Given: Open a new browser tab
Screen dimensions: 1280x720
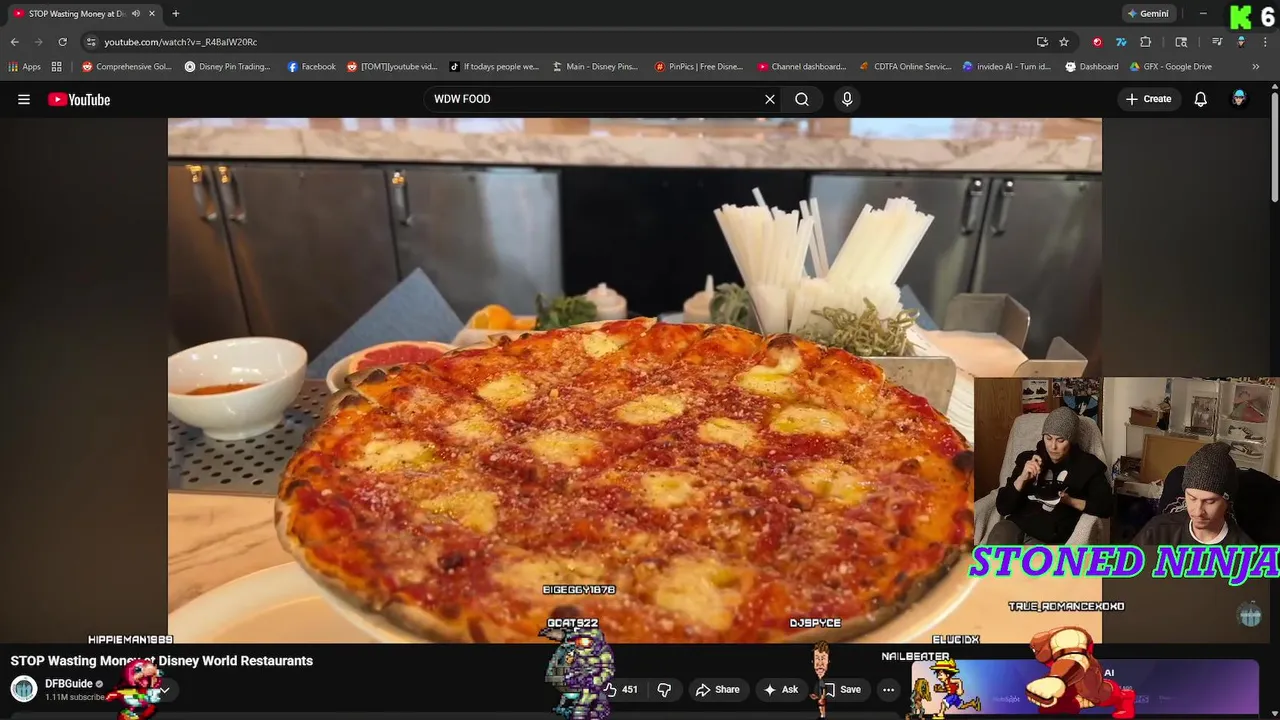Looking at the screenshot, I should point(175,14).
